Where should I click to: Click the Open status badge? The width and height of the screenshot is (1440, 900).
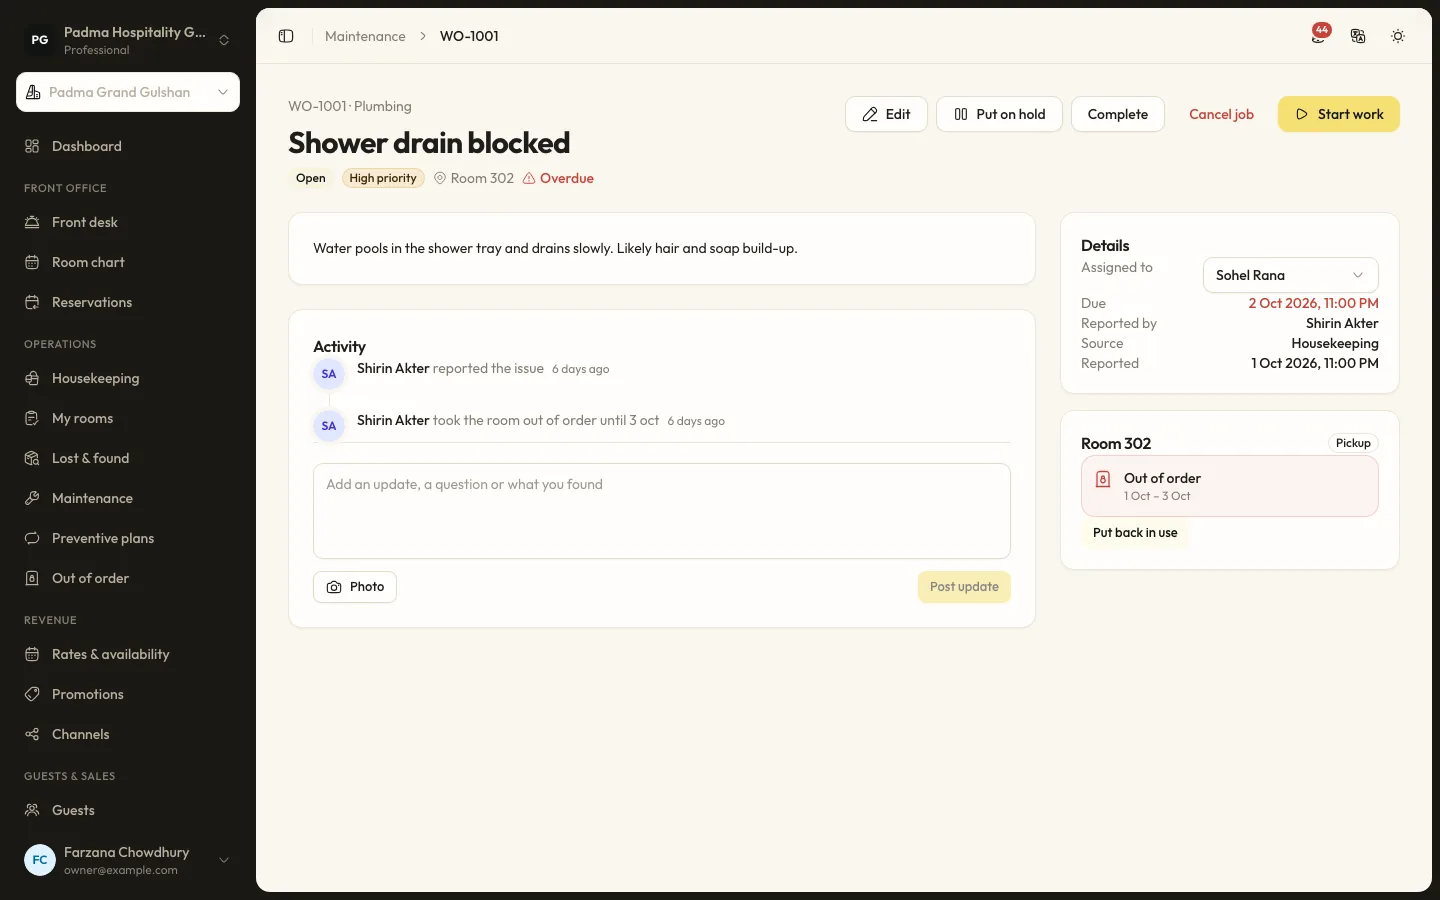(x=311, y=178)
